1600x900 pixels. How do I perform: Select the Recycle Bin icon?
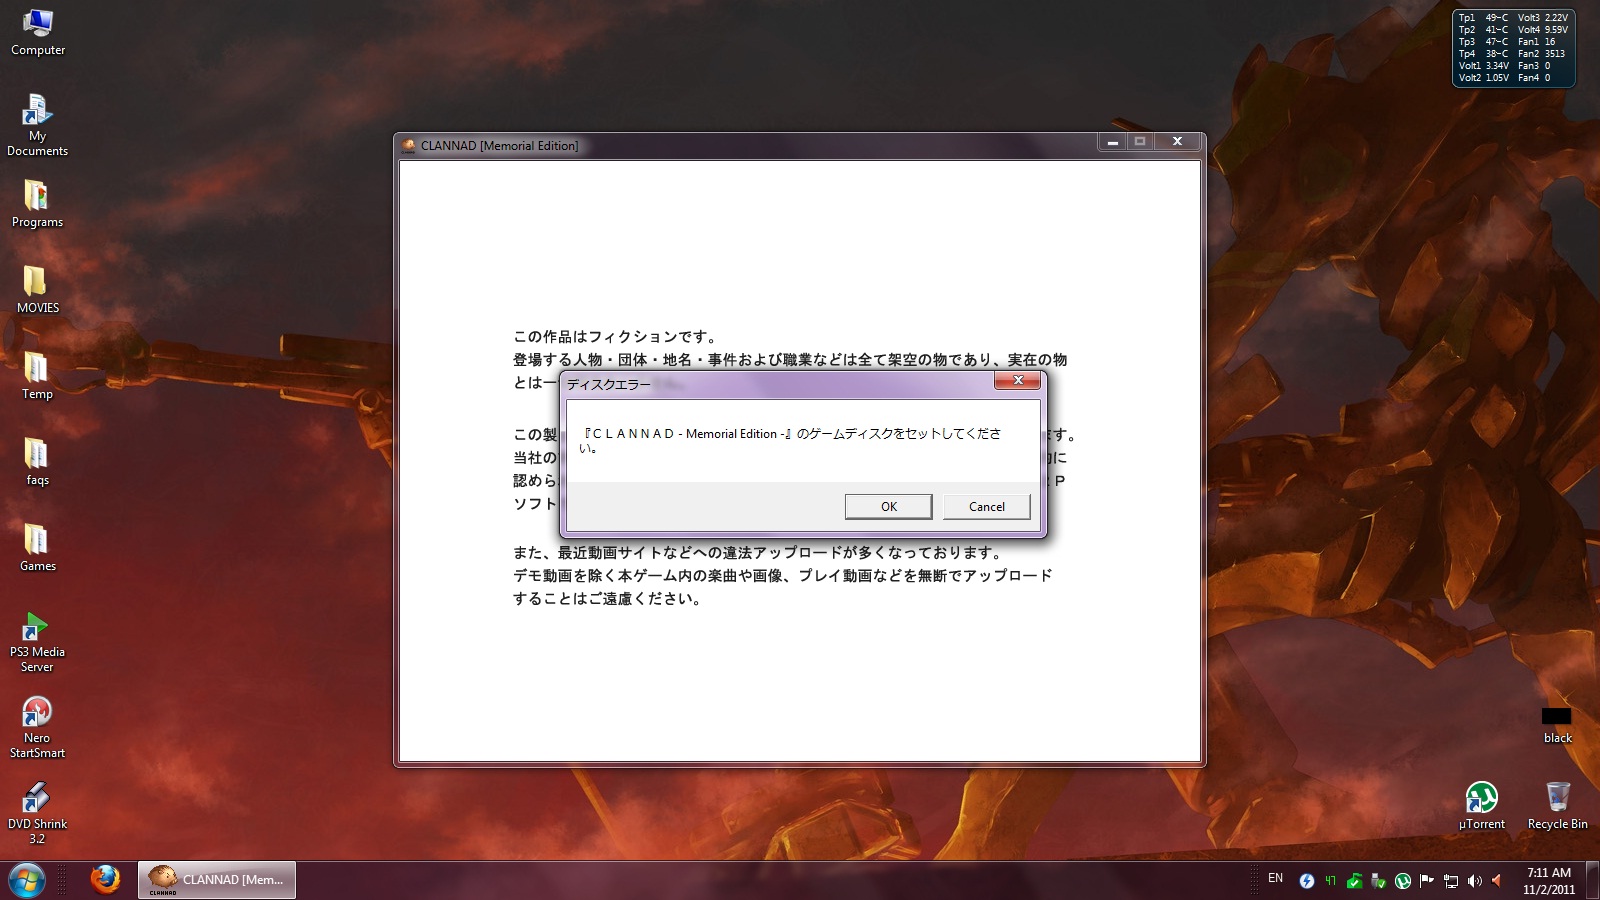(x=1557, y=806)
